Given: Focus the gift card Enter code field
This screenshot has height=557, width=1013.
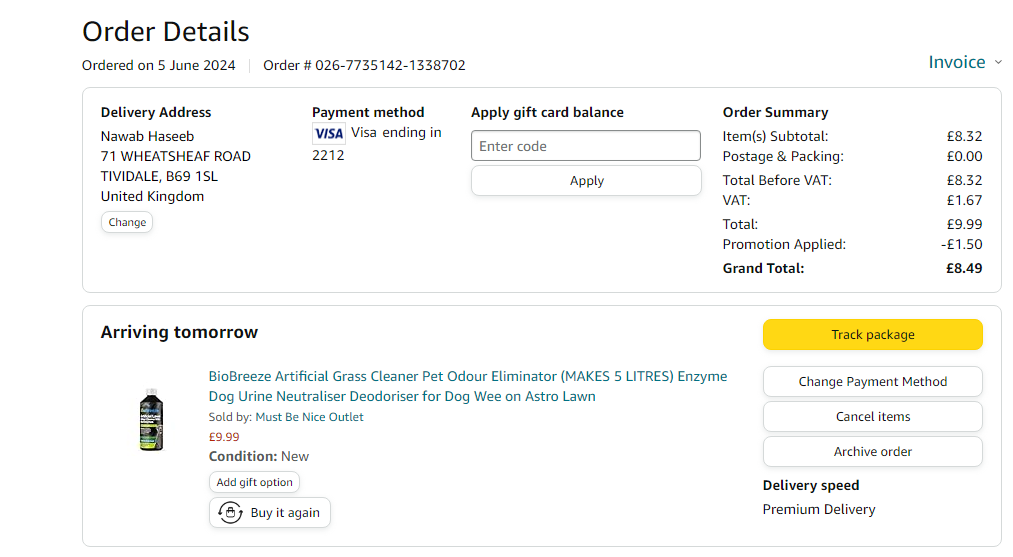Looking at the screenshot, I should pyautogui.click(x=586, y=146).
